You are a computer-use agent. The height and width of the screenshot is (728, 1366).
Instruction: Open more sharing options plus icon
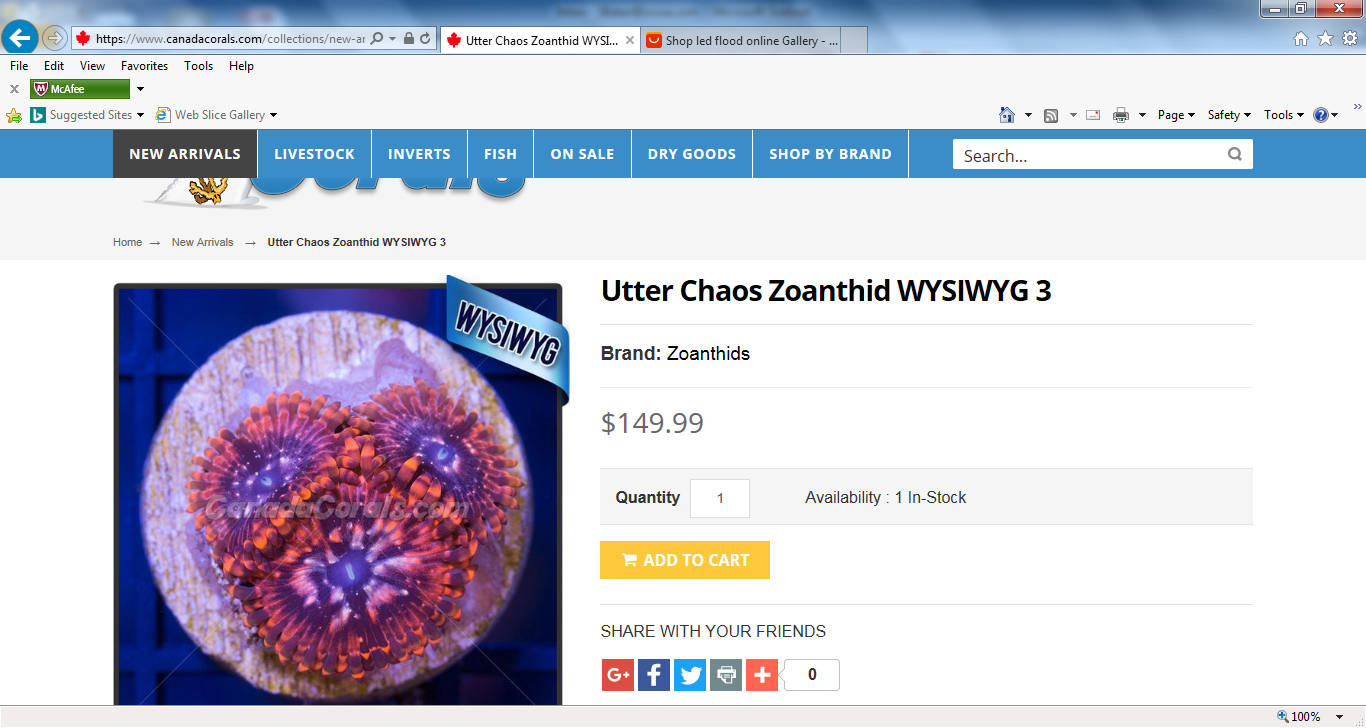[761, 675]
